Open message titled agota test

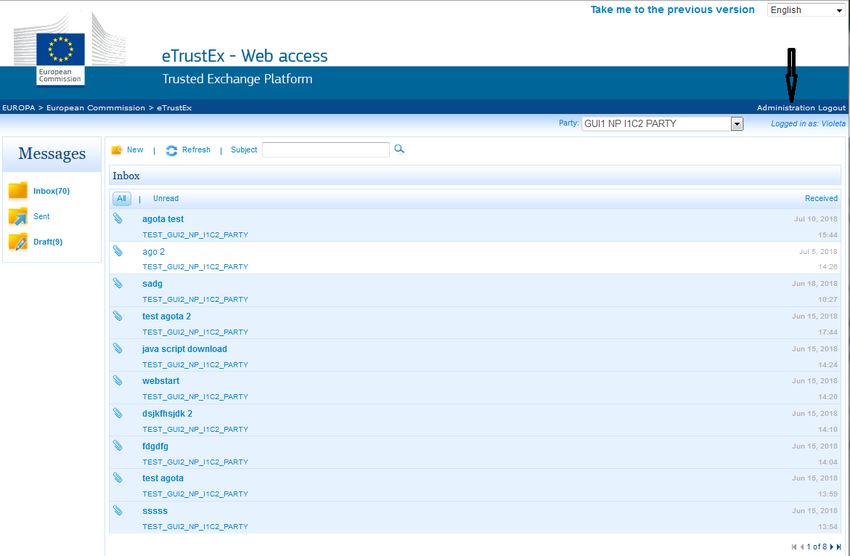(x=163, y=219)
